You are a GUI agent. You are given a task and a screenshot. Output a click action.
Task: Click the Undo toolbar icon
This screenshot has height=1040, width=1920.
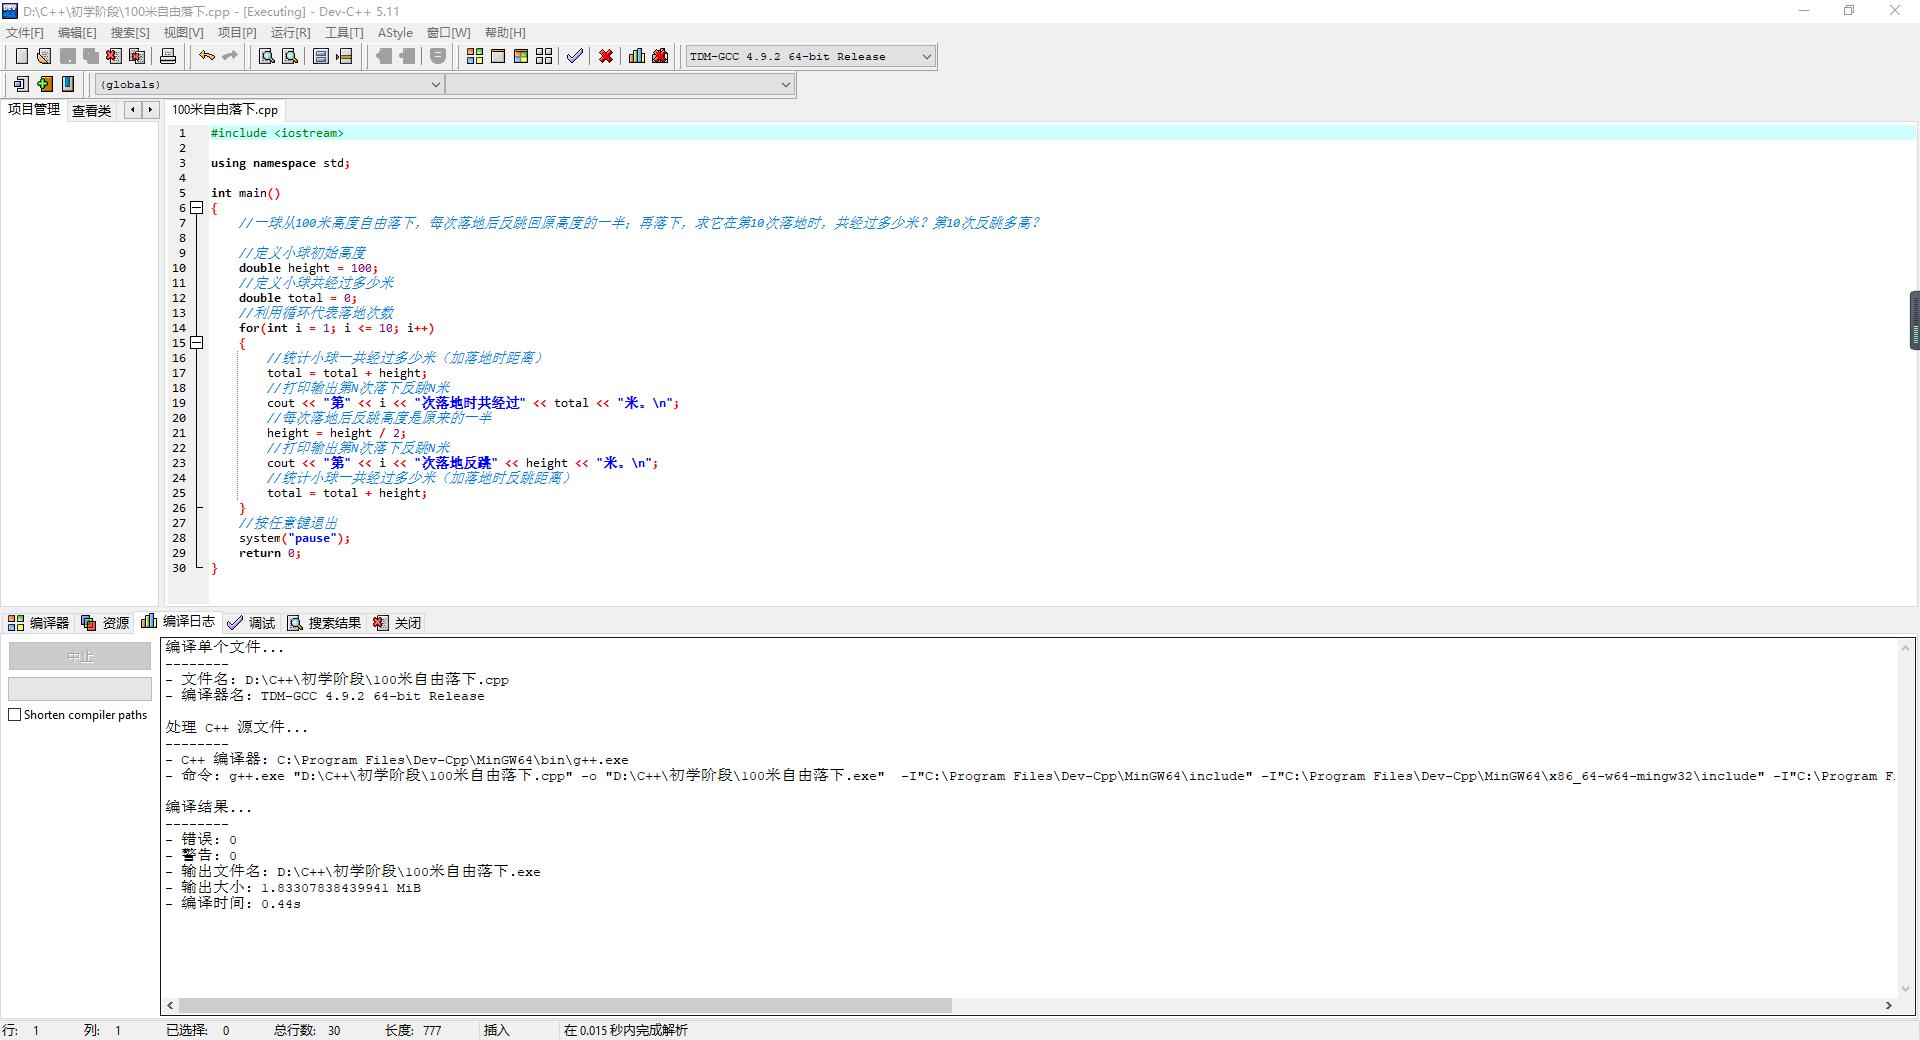[x=207, y=56]
